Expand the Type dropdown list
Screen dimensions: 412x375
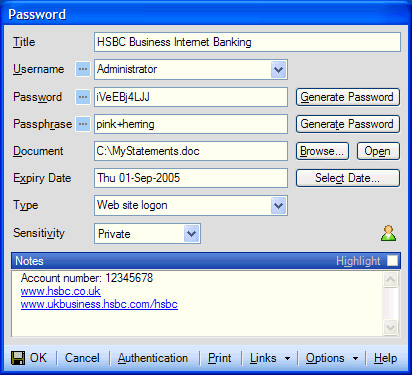(278, 206)
